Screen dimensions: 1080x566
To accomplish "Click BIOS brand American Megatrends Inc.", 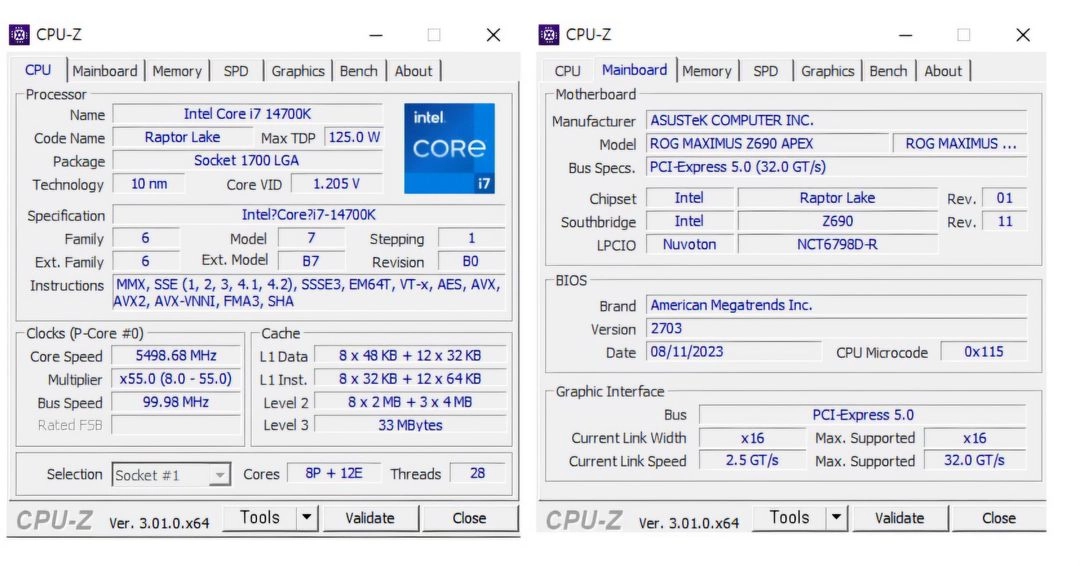I will [836, 305].
